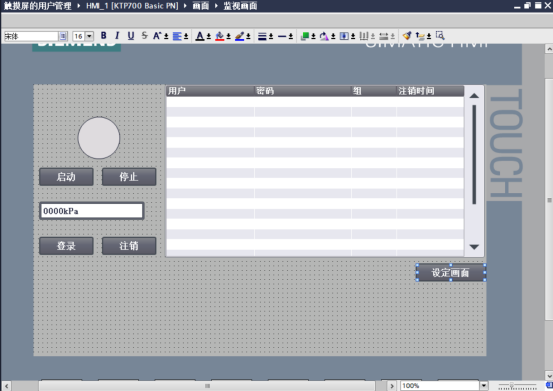
Task: Open the font size dropdown
Action: [90, 36]
